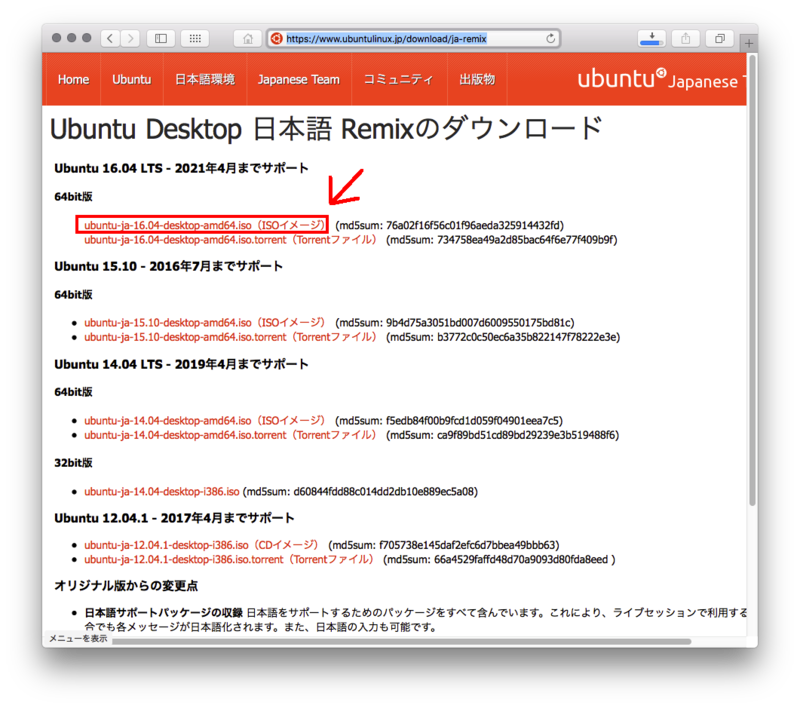Viewport: 800px width, 708px height.
Task: Download ubuntu-ja-16.04-desktop-amd64.iso.torrent file
Action: pos(230,239)
